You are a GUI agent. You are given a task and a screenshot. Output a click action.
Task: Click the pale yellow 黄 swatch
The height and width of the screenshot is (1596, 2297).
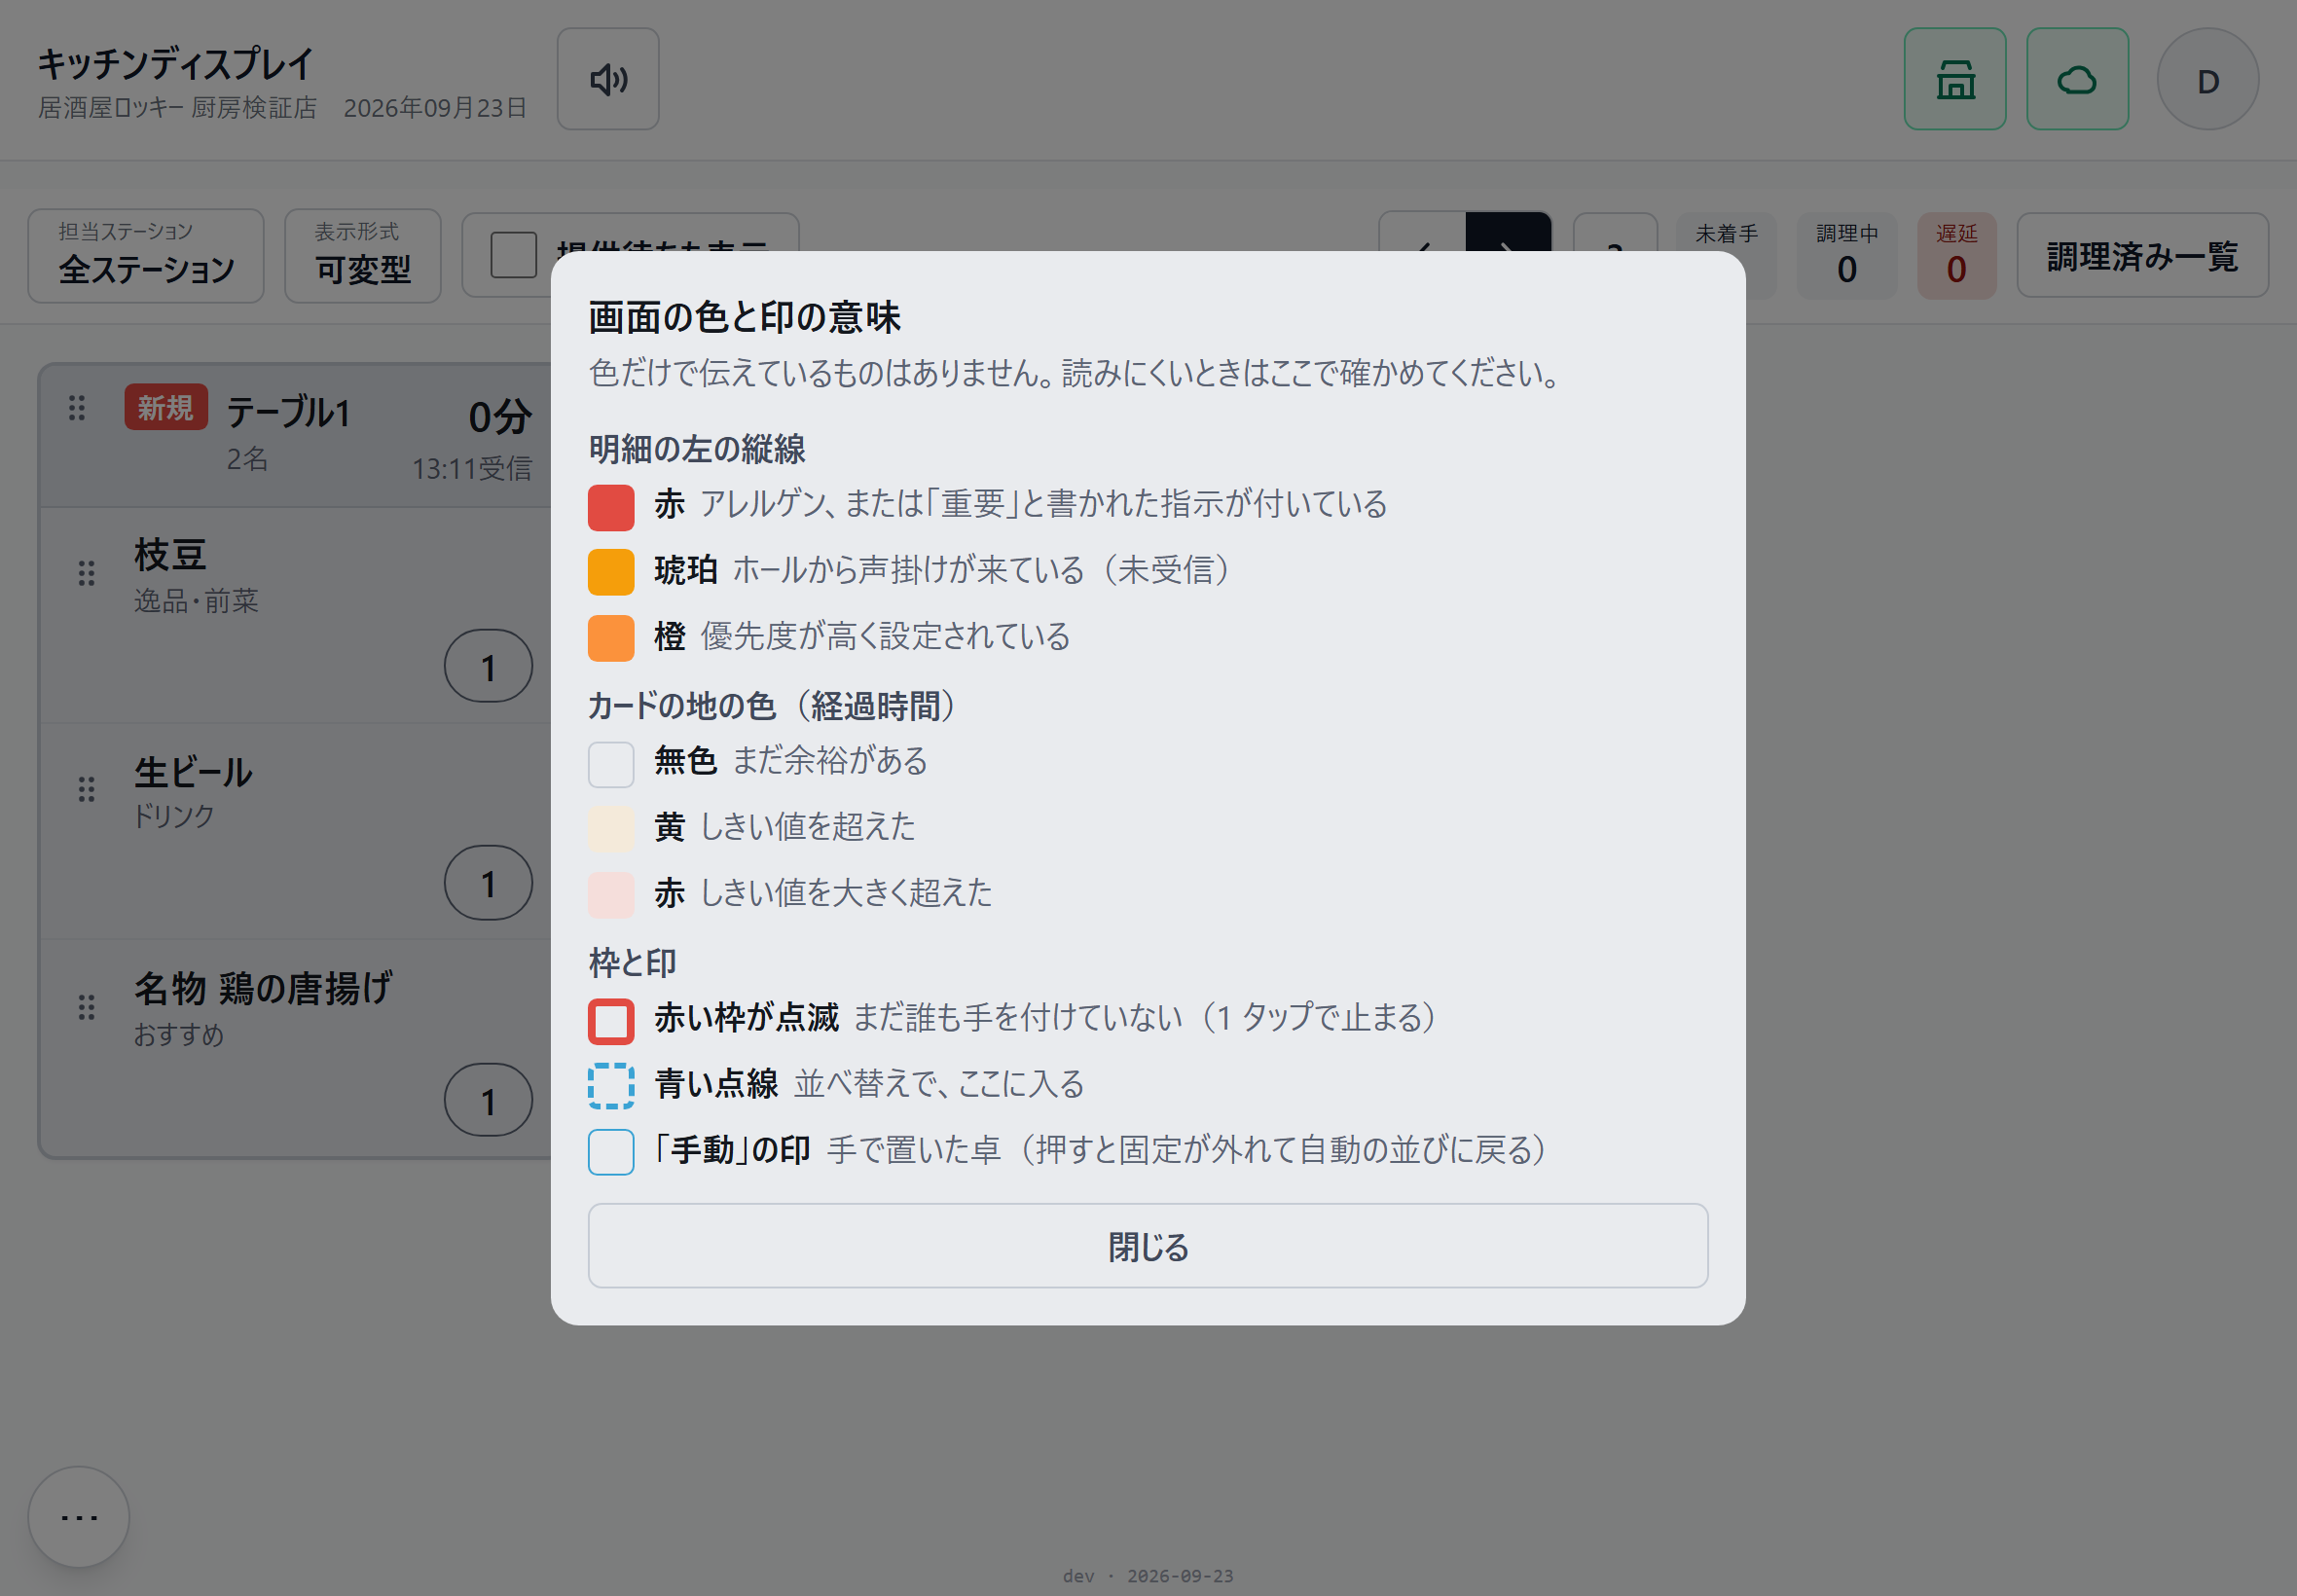point(611,830)
